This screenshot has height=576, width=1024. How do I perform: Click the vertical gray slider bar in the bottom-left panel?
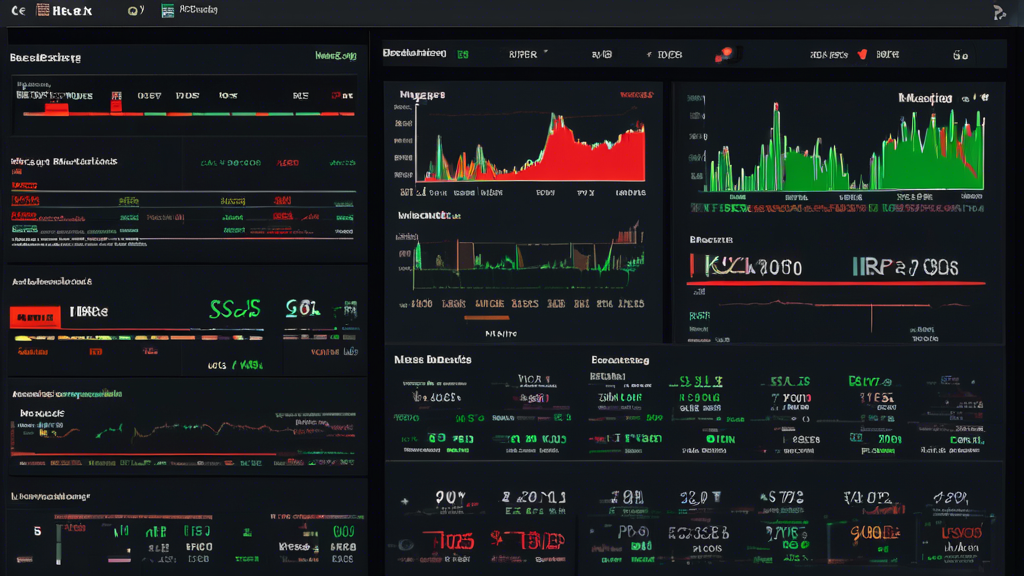click(x=58, y=543)
